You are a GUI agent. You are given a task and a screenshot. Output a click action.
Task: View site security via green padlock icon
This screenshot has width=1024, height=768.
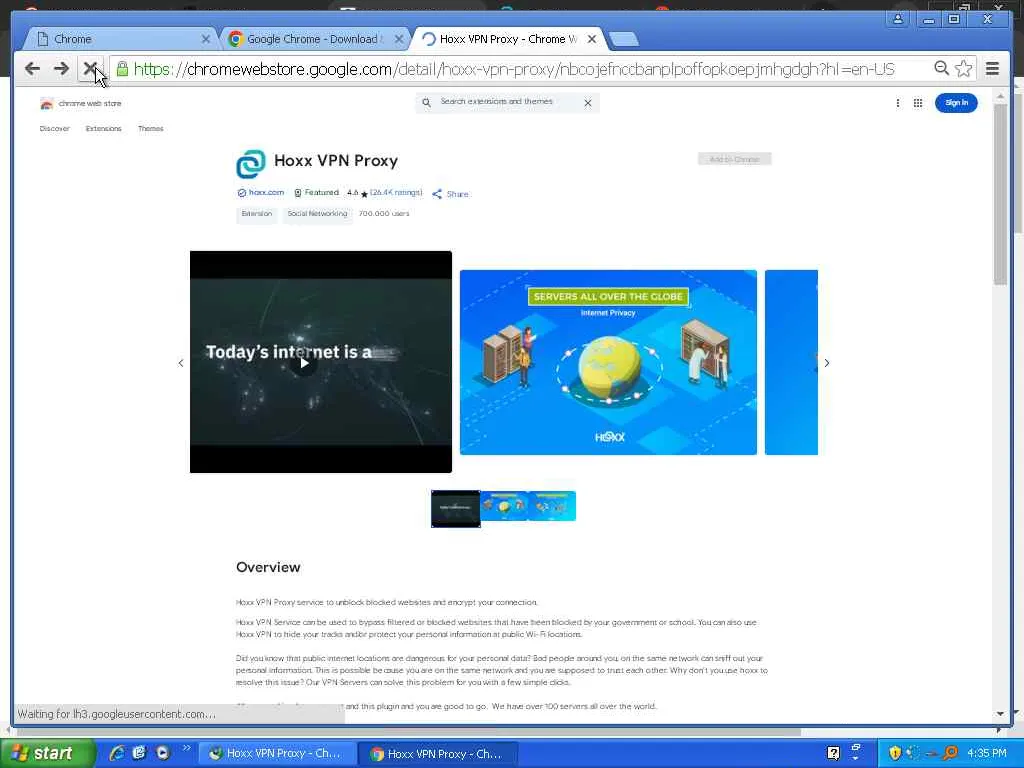[x=122, y=69]
